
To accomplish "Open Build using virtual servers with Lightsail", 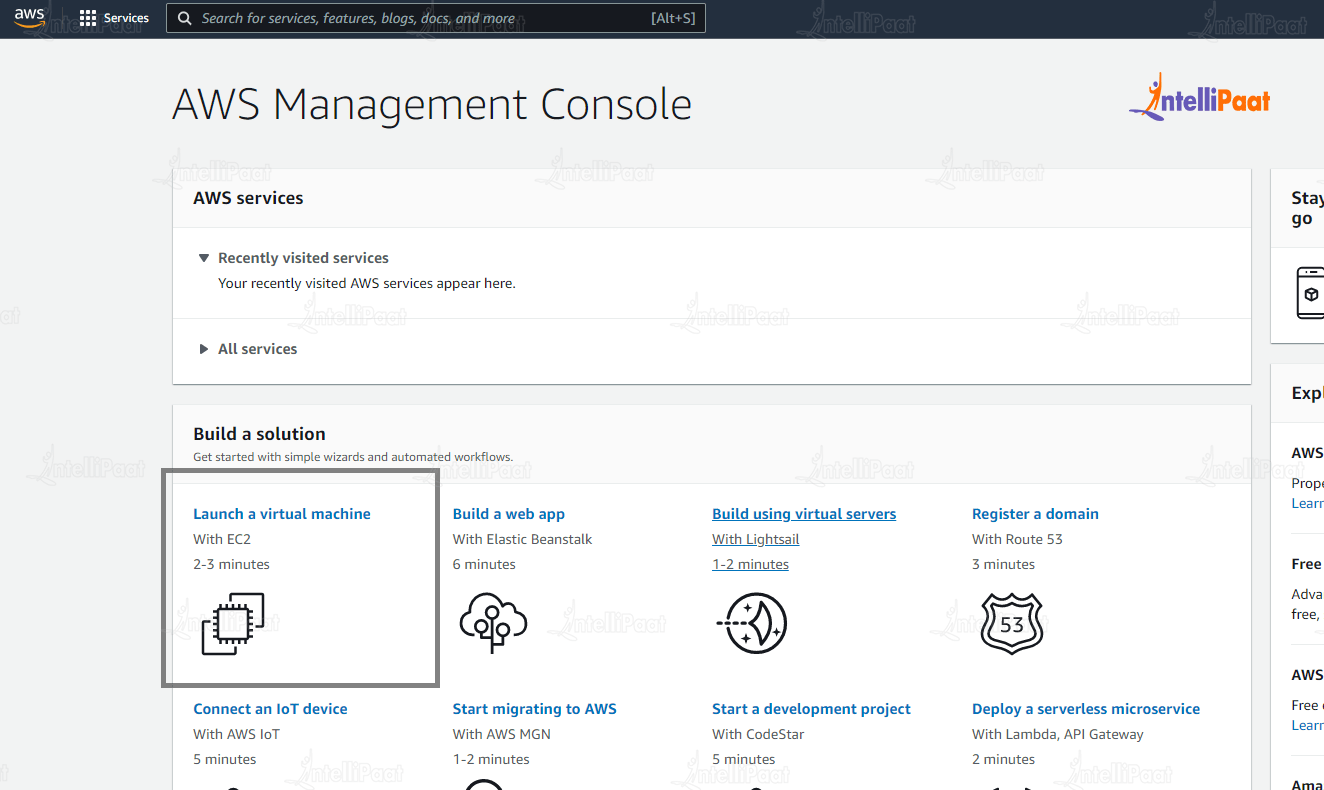I will 804,513.
